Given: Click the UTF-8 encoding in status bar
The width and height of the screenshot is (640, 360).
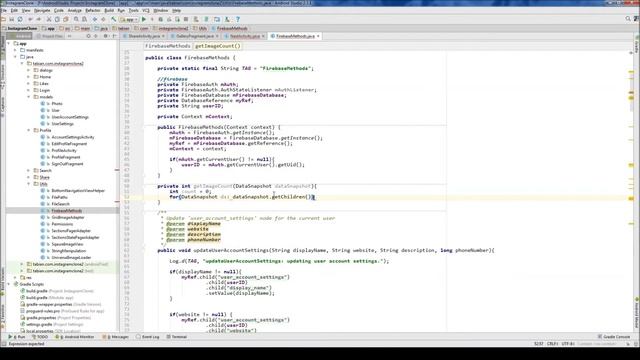Looking at the screenshot, I should [x=568, y=344].
